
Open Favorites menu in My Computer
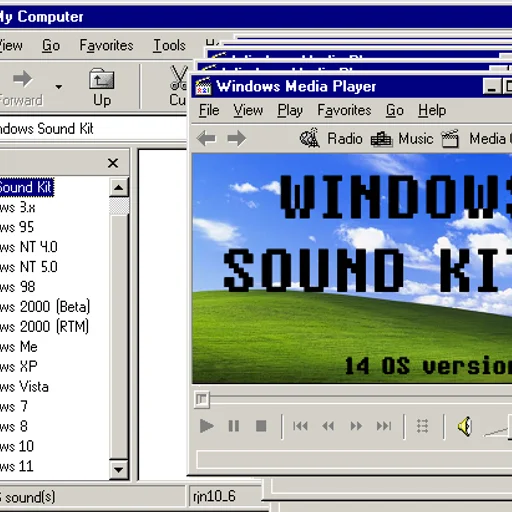(106, 45)
